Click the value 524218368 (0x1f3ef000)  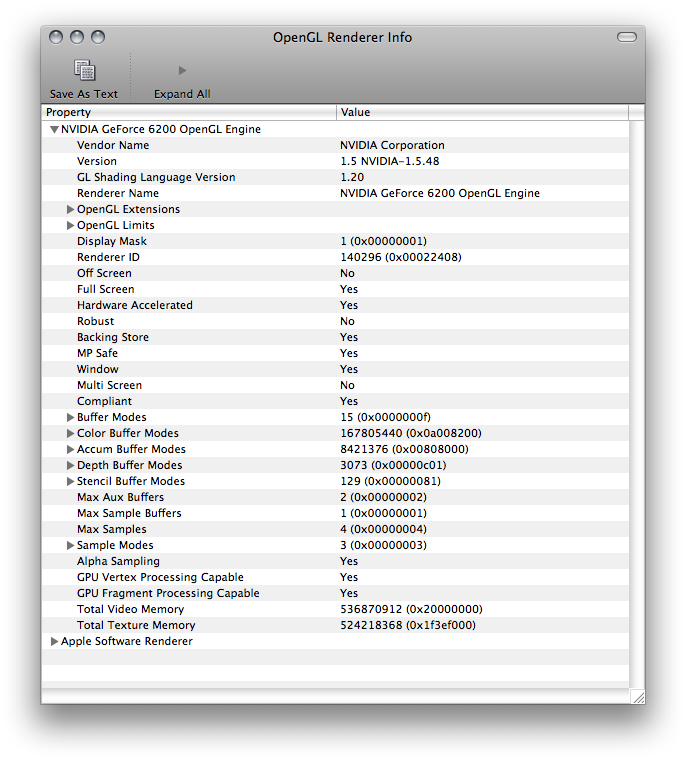pos(408,625)
